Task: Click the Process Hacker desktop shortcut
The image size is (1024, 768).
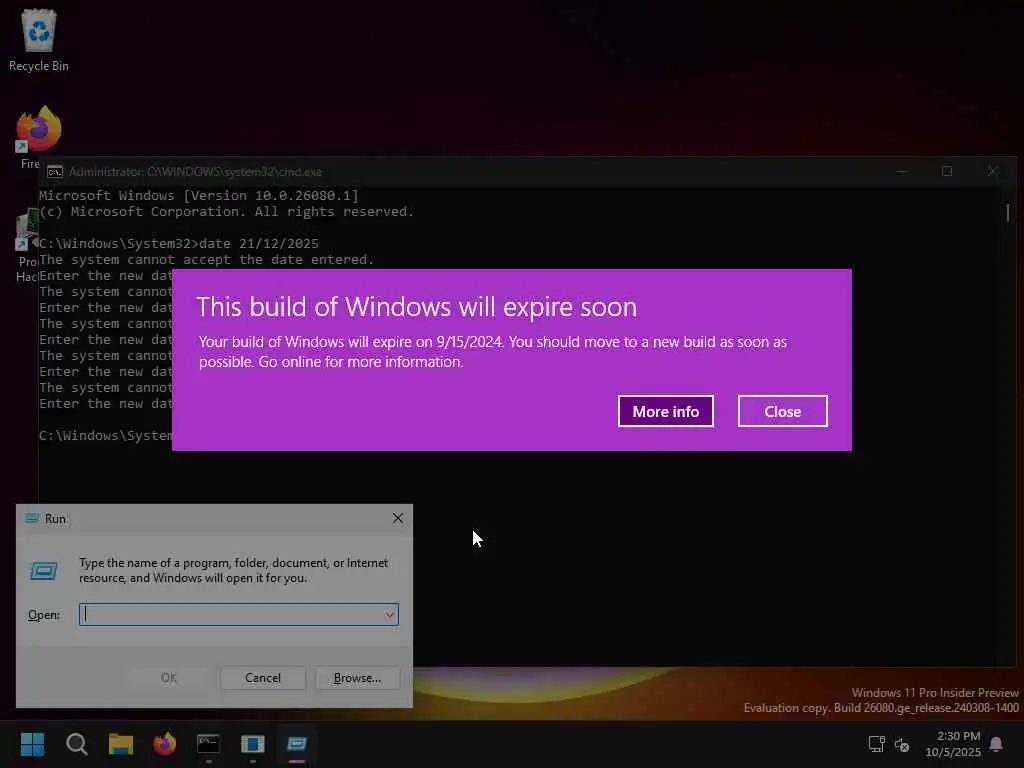Action: coord(27,247)
